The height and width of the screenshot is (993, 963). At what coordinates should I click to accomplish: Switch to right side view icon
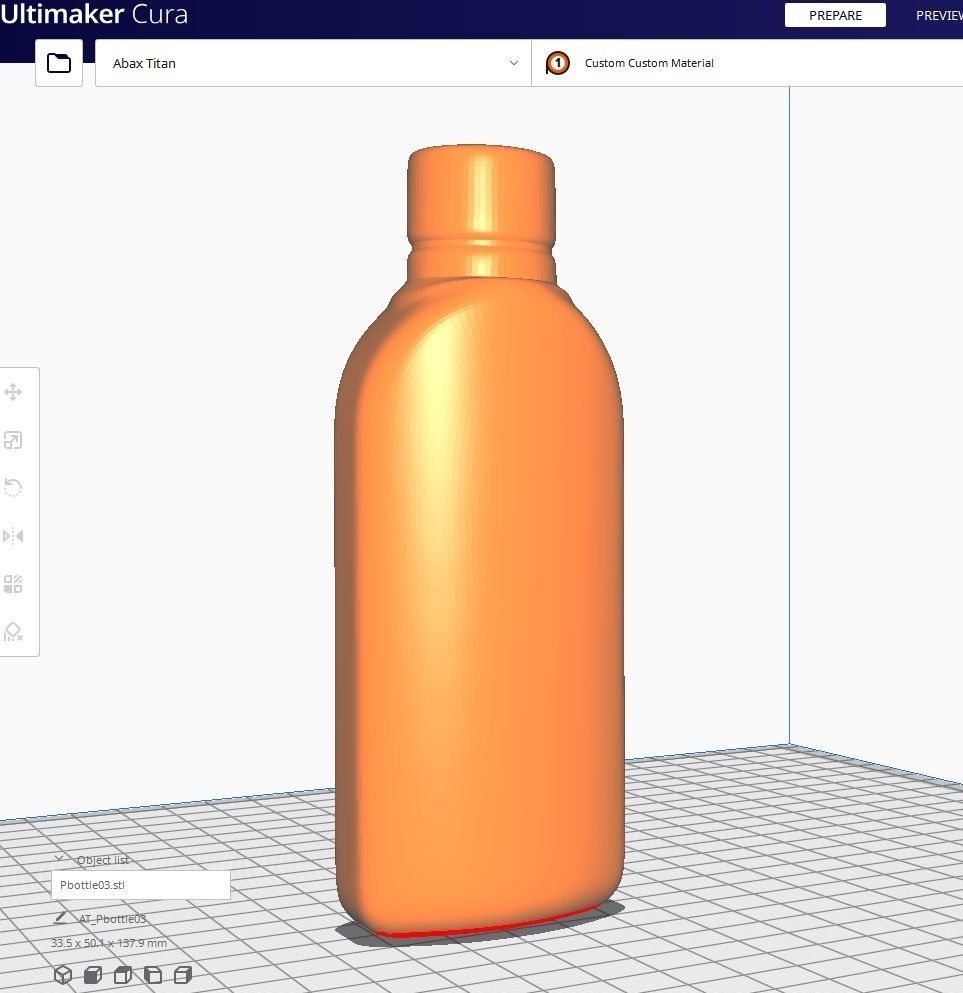tap(183, 975)
